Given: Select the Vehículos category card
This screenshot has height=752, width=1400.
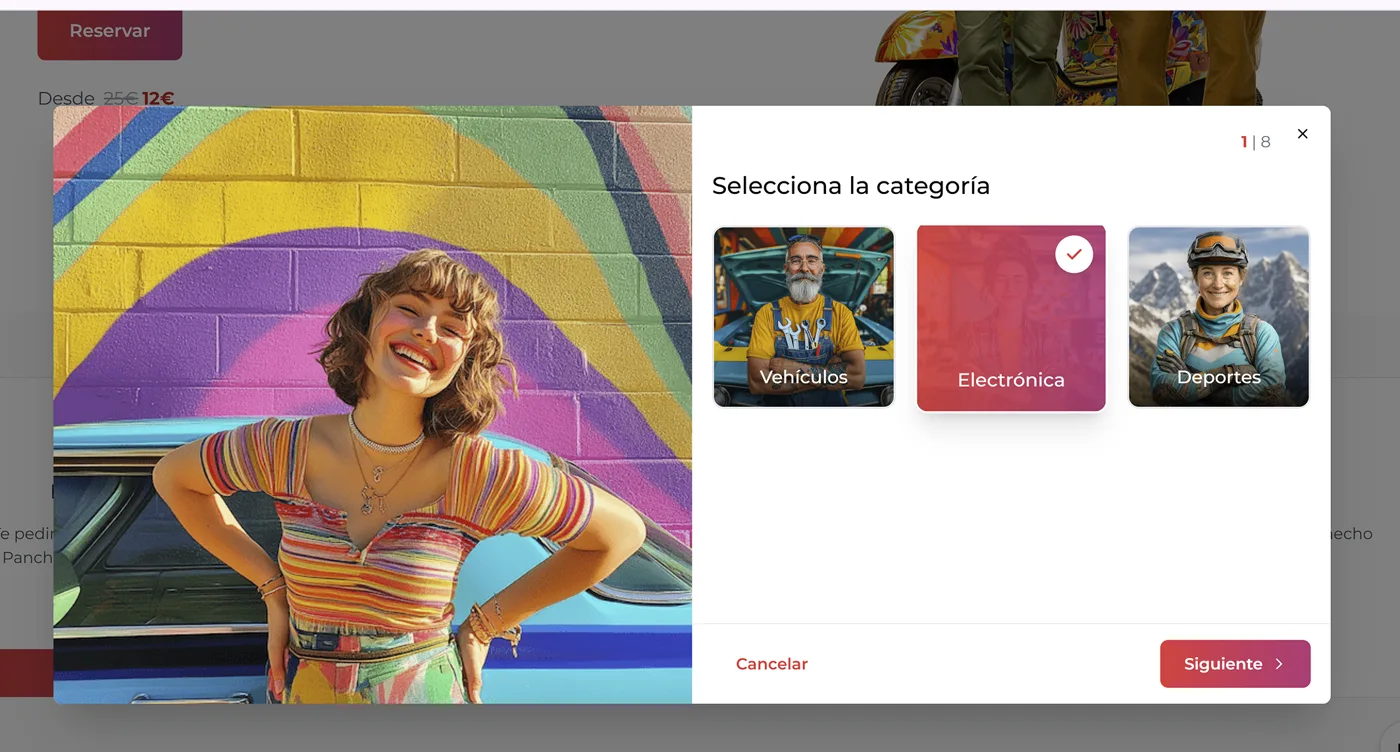Looking at the screenshot, I should (804, 317).
